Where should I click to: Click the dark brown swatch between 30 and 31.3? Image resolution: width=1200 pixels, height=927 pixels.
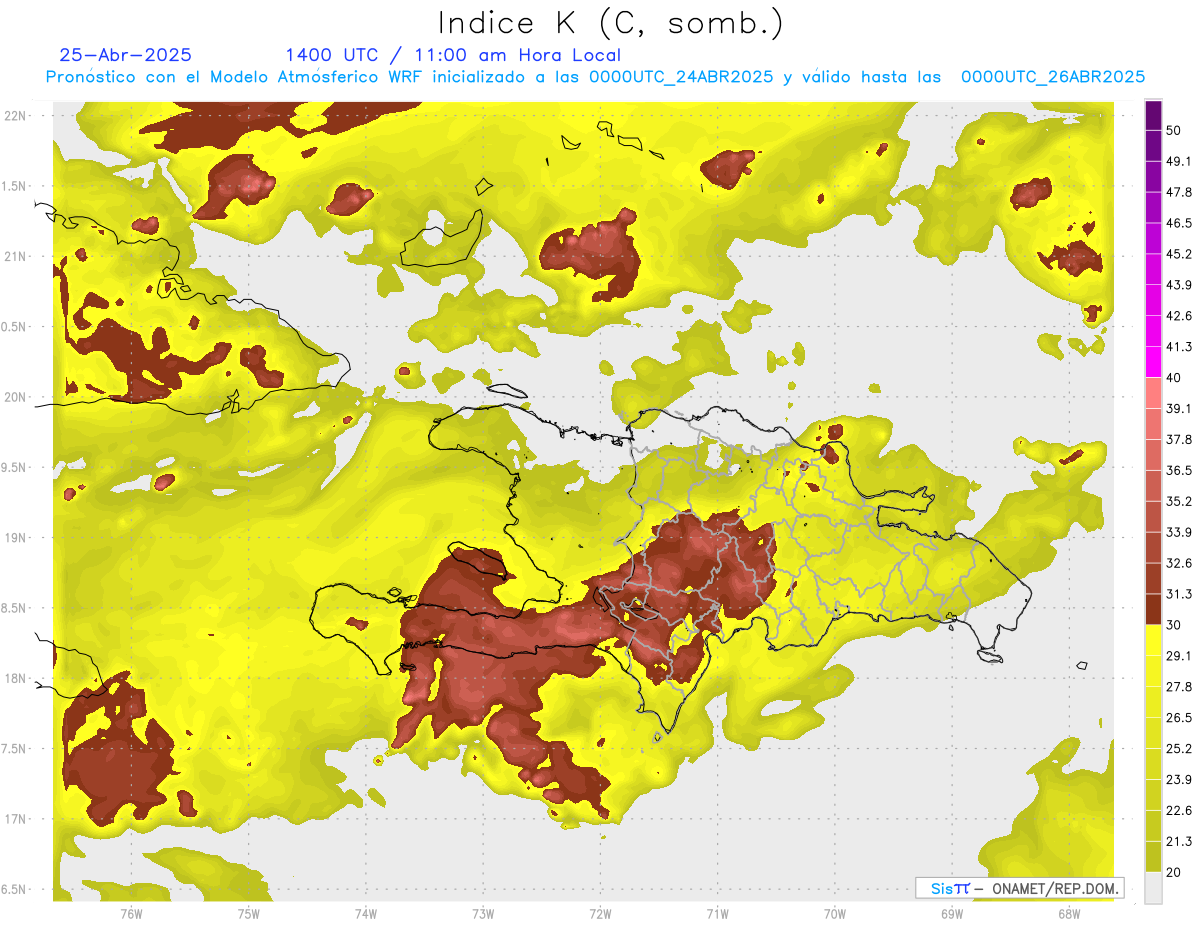point(1153,609)
